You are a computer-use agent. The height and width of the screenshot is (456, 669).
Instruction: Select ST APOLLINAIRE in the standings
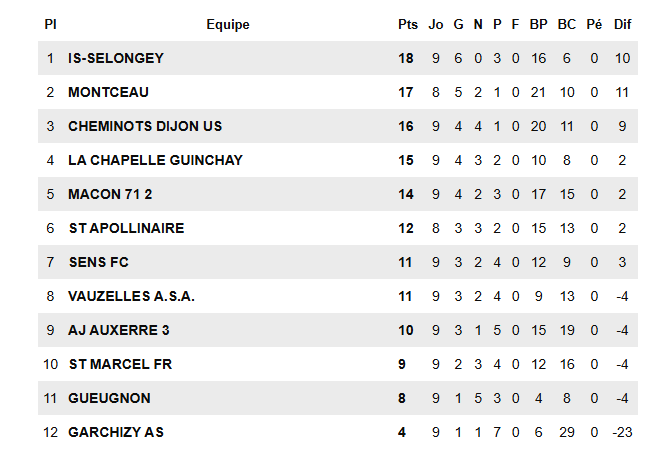126,228
